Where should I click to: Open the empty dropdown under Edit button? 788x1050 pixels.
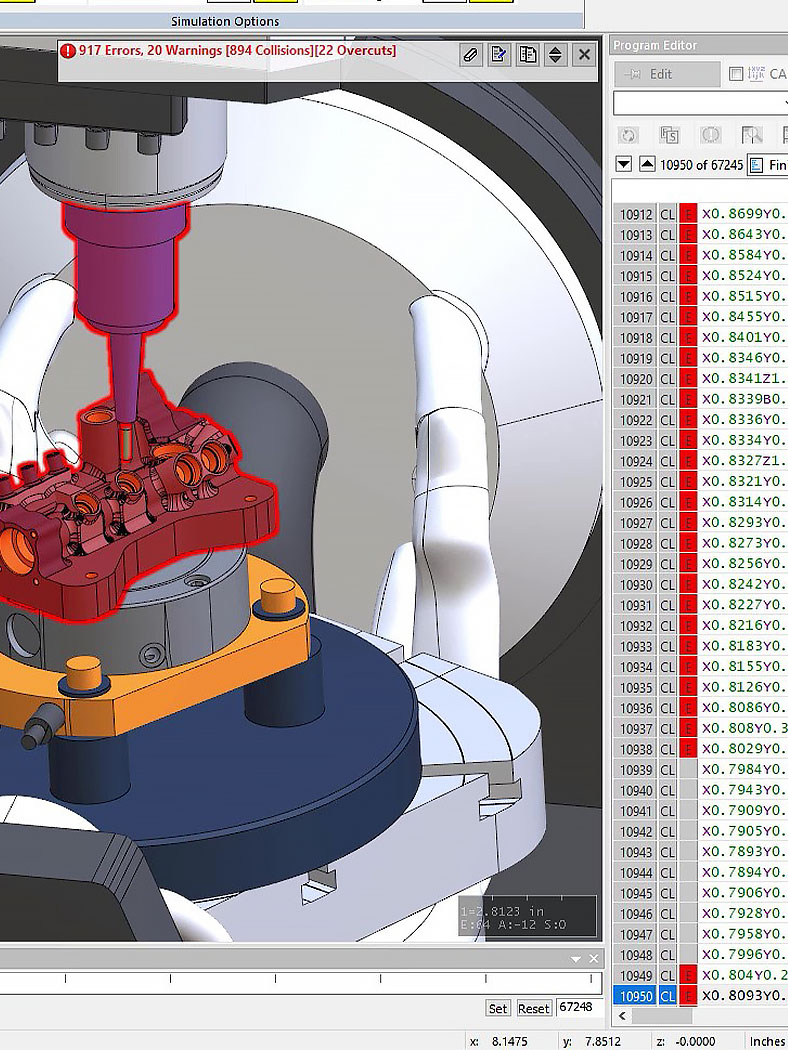[700, 103]
